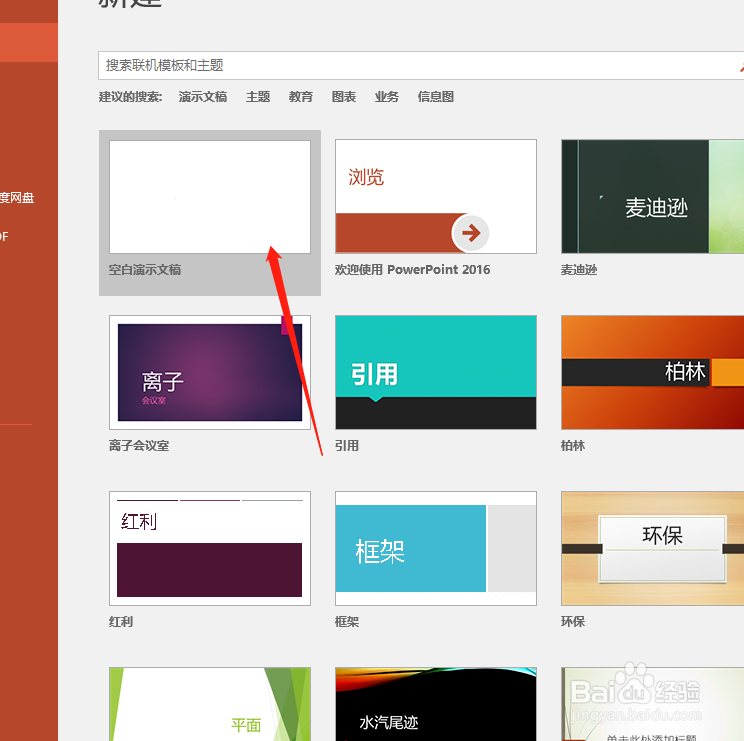
Task: Click the 红利 caption text
Action: coord(121,622)
